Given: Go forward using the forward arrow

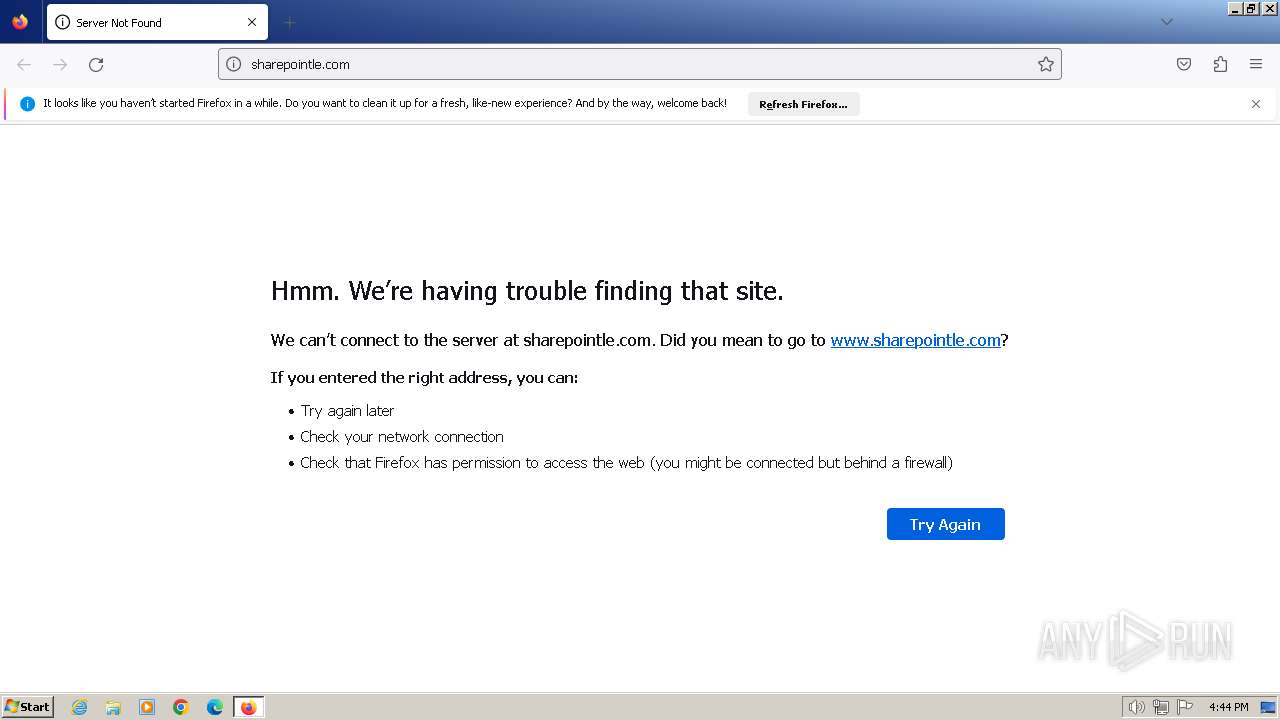Looking at the screenshot, I should tap(60, 64).
